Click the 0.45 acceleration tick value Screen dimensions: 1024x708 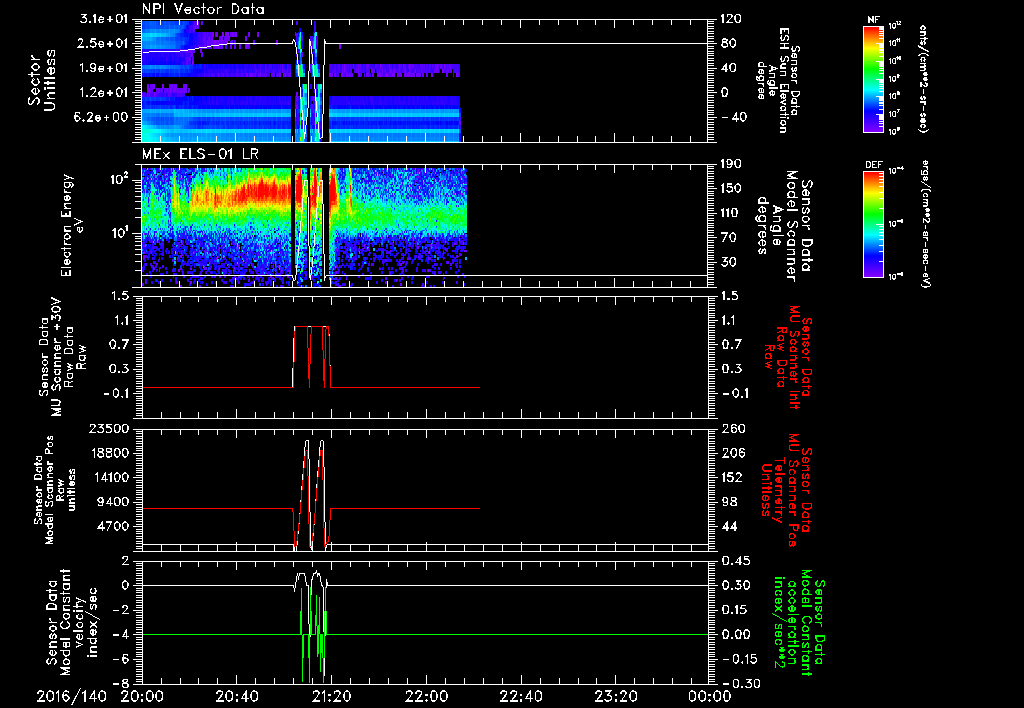pos(736,561)
